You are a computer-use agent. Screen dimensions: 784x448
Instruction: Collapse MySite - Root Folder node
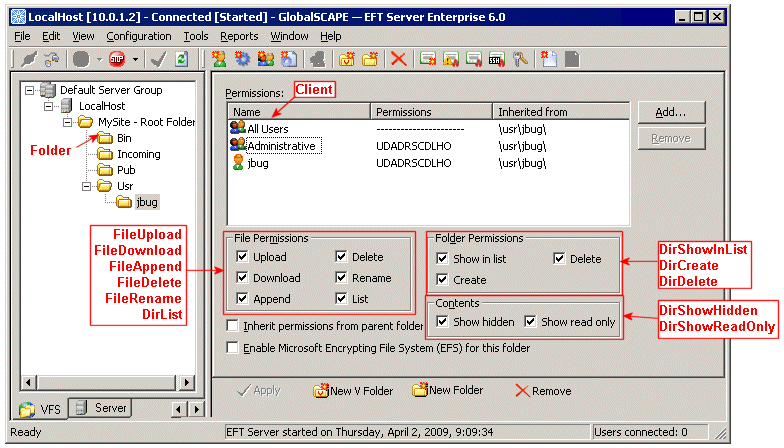point(68,122)
